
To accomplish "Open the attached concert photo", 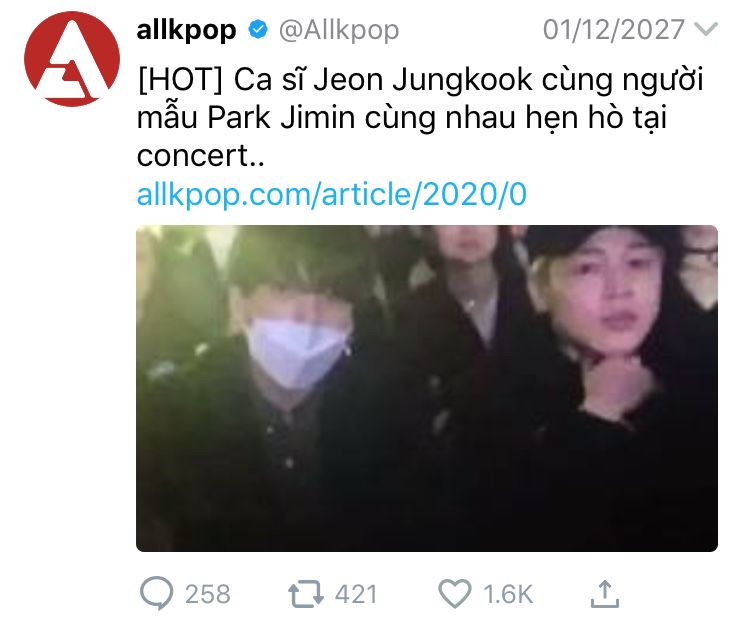I will tap(427, 388).
